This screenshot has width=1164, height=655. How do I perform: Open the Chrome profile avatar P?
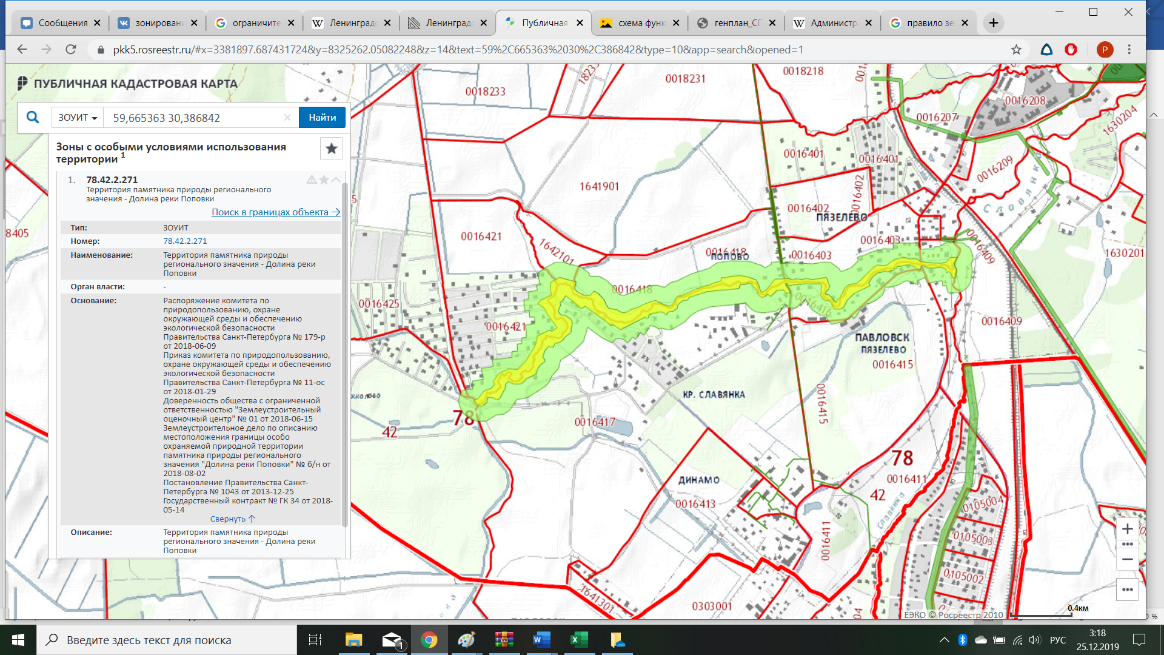1105,50
